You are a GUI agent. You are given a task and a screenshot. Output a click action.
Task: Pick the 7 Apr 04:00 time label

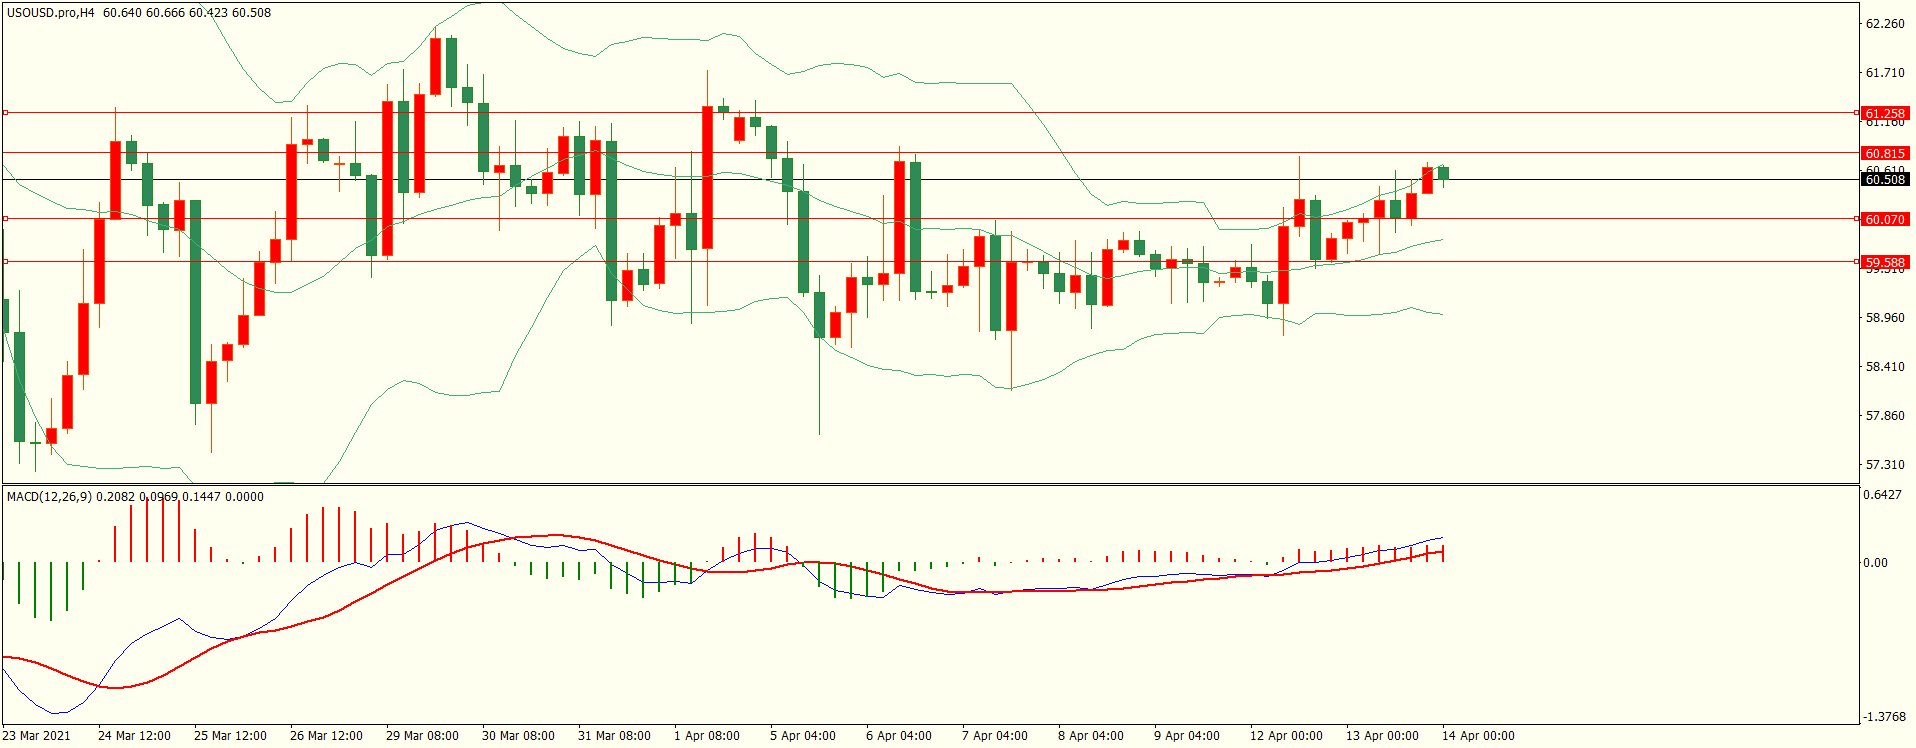994,736
